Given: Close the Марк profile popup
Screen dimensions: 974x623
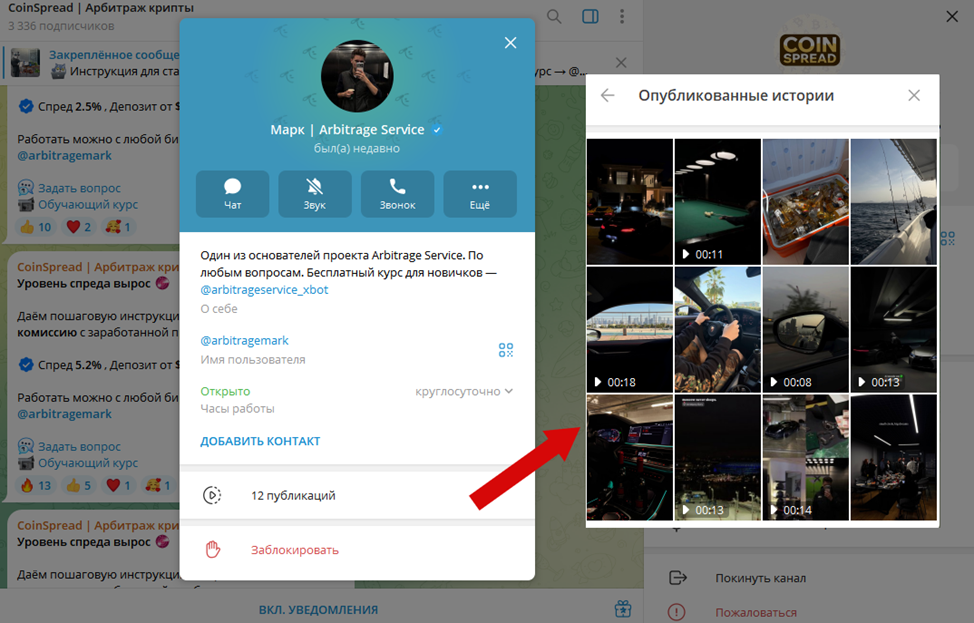Looking at the screenshot, I should coord(510,43).
